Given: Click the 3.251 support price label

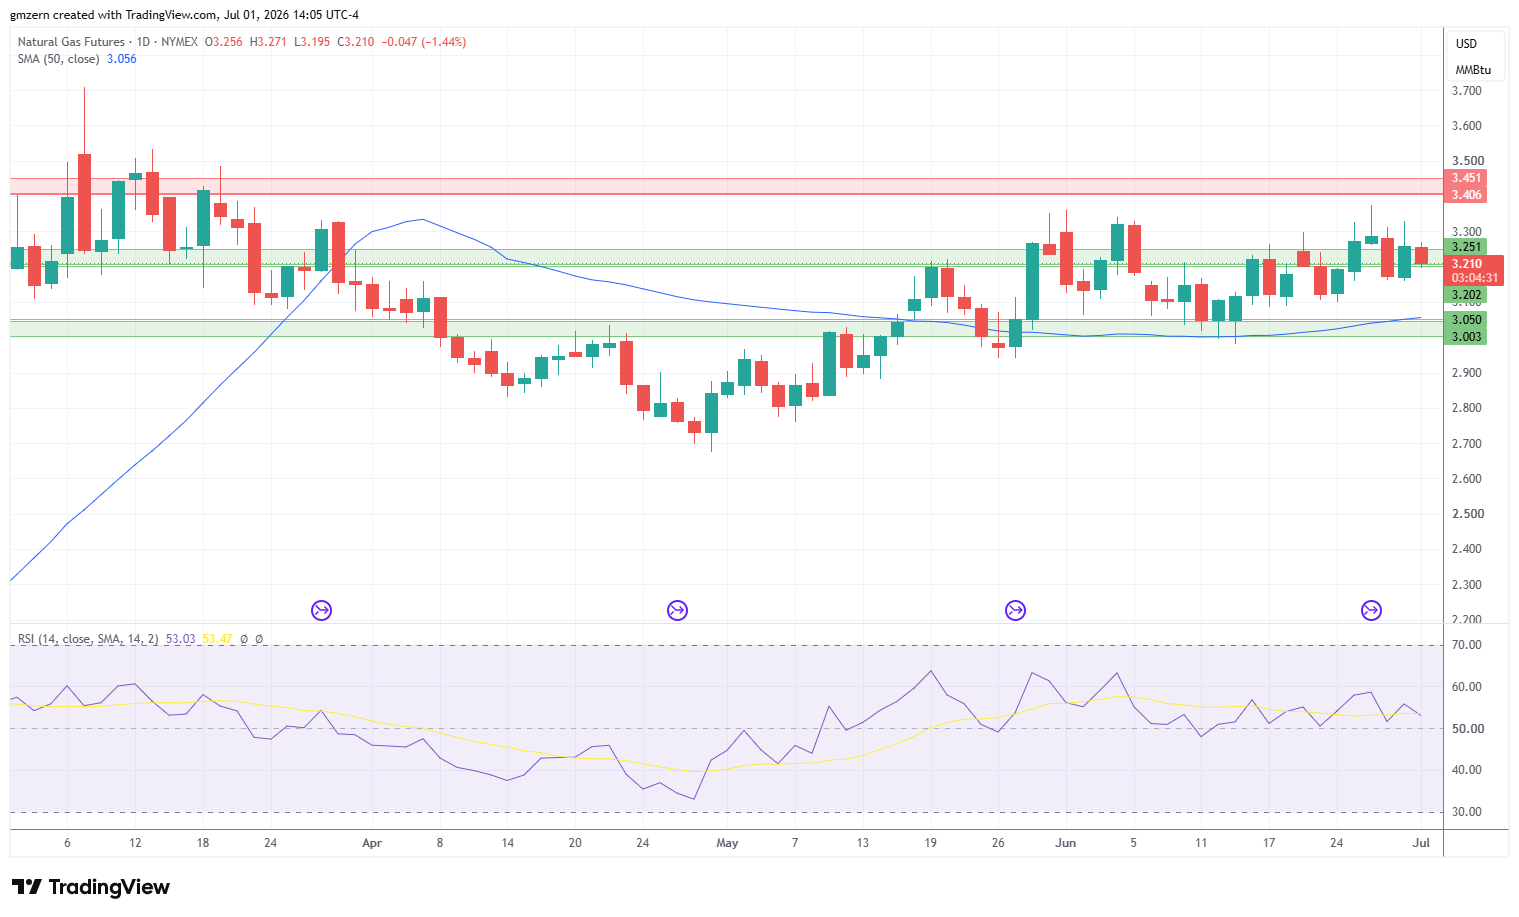Looking at the screenshot, I should 1466,247.
